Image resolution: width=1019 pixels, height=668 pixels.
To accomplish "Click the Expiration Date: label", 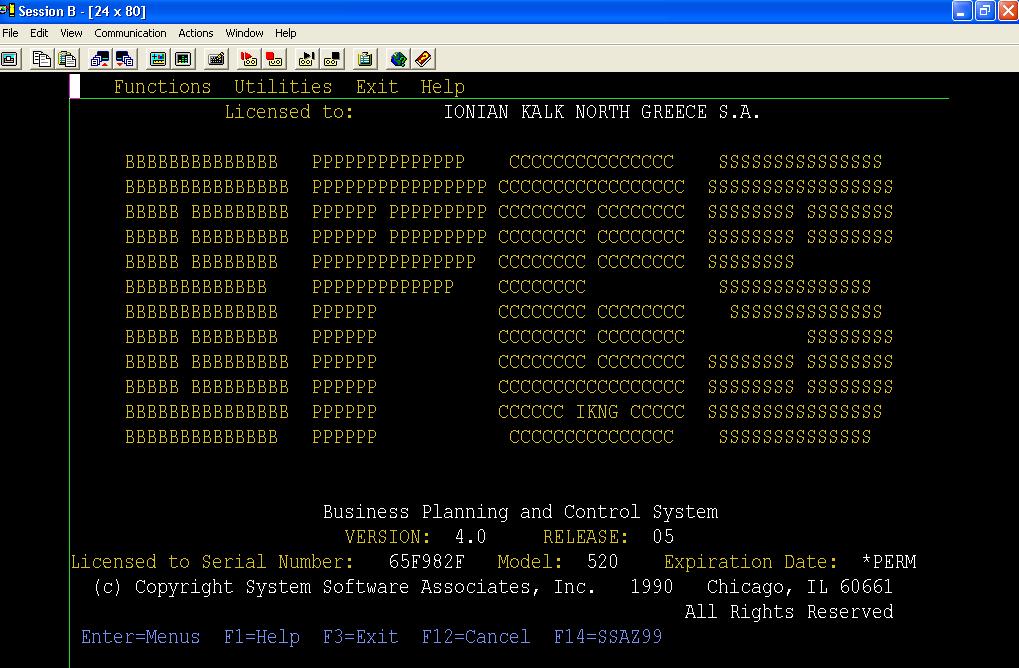I will pyautogui.click(x=751, y=562).
